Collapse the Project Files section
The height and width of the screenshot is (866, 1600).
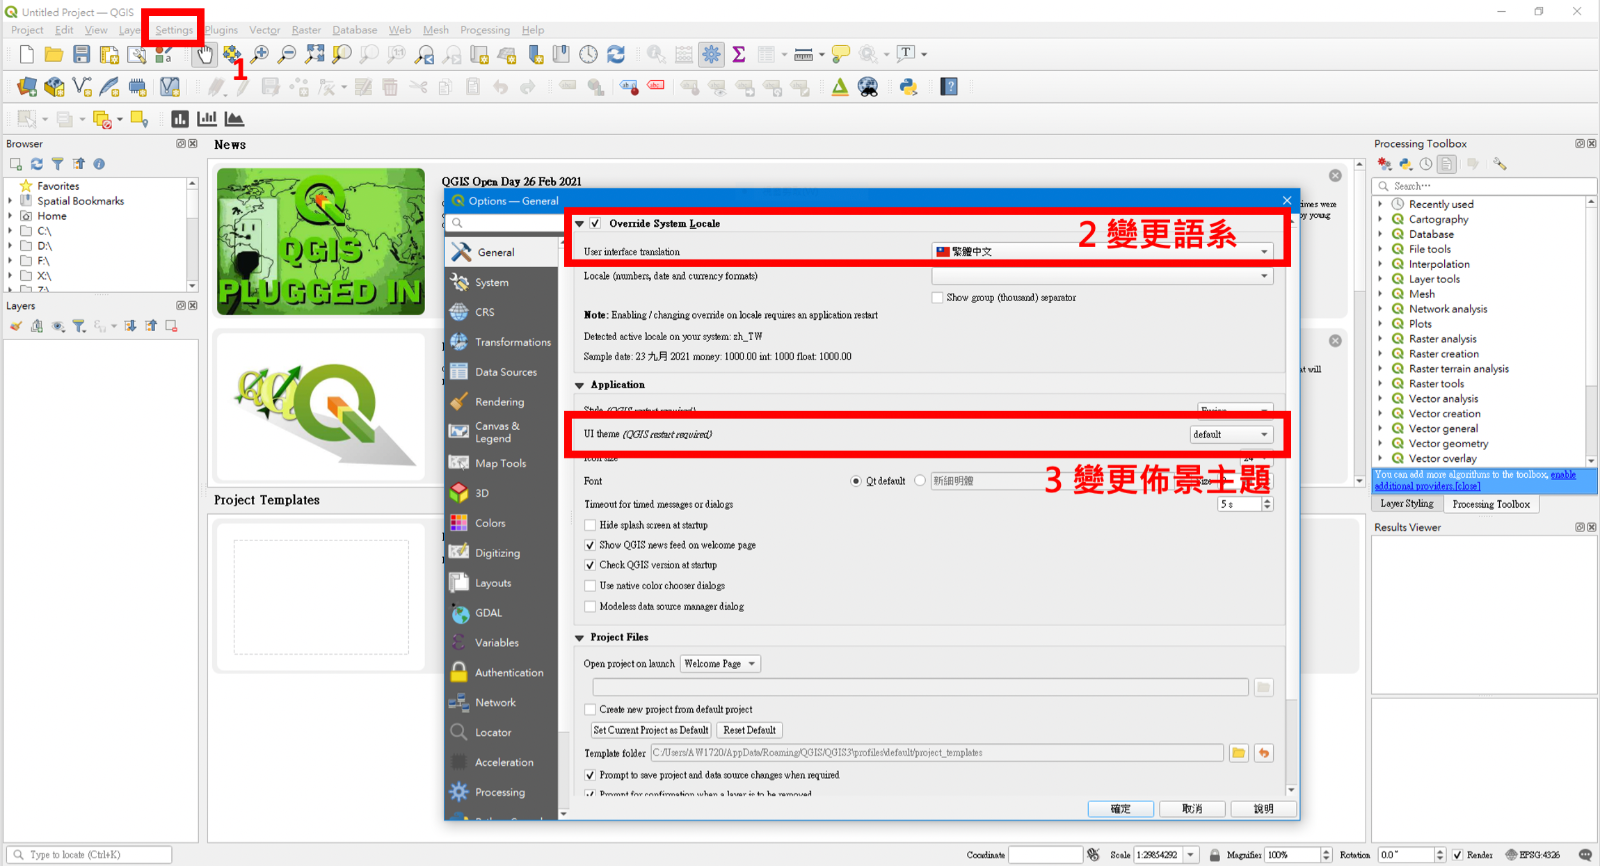tap(580, 637)
